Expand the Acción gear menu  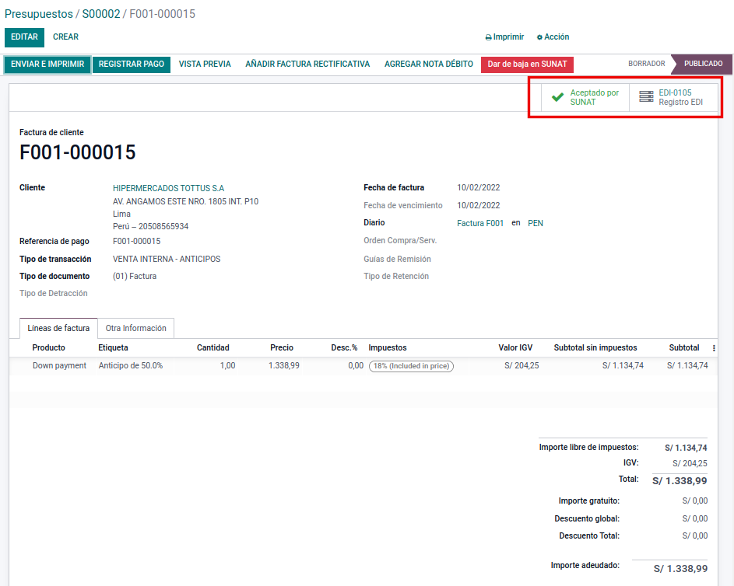[553, 37]
